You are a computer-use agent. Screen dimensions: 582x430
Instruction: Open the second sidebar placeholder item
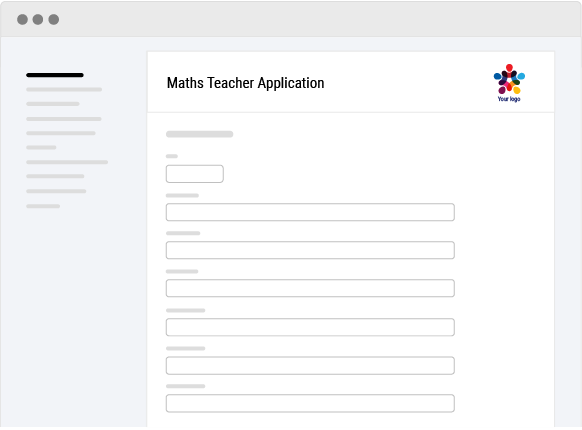[x=64, y=89]
